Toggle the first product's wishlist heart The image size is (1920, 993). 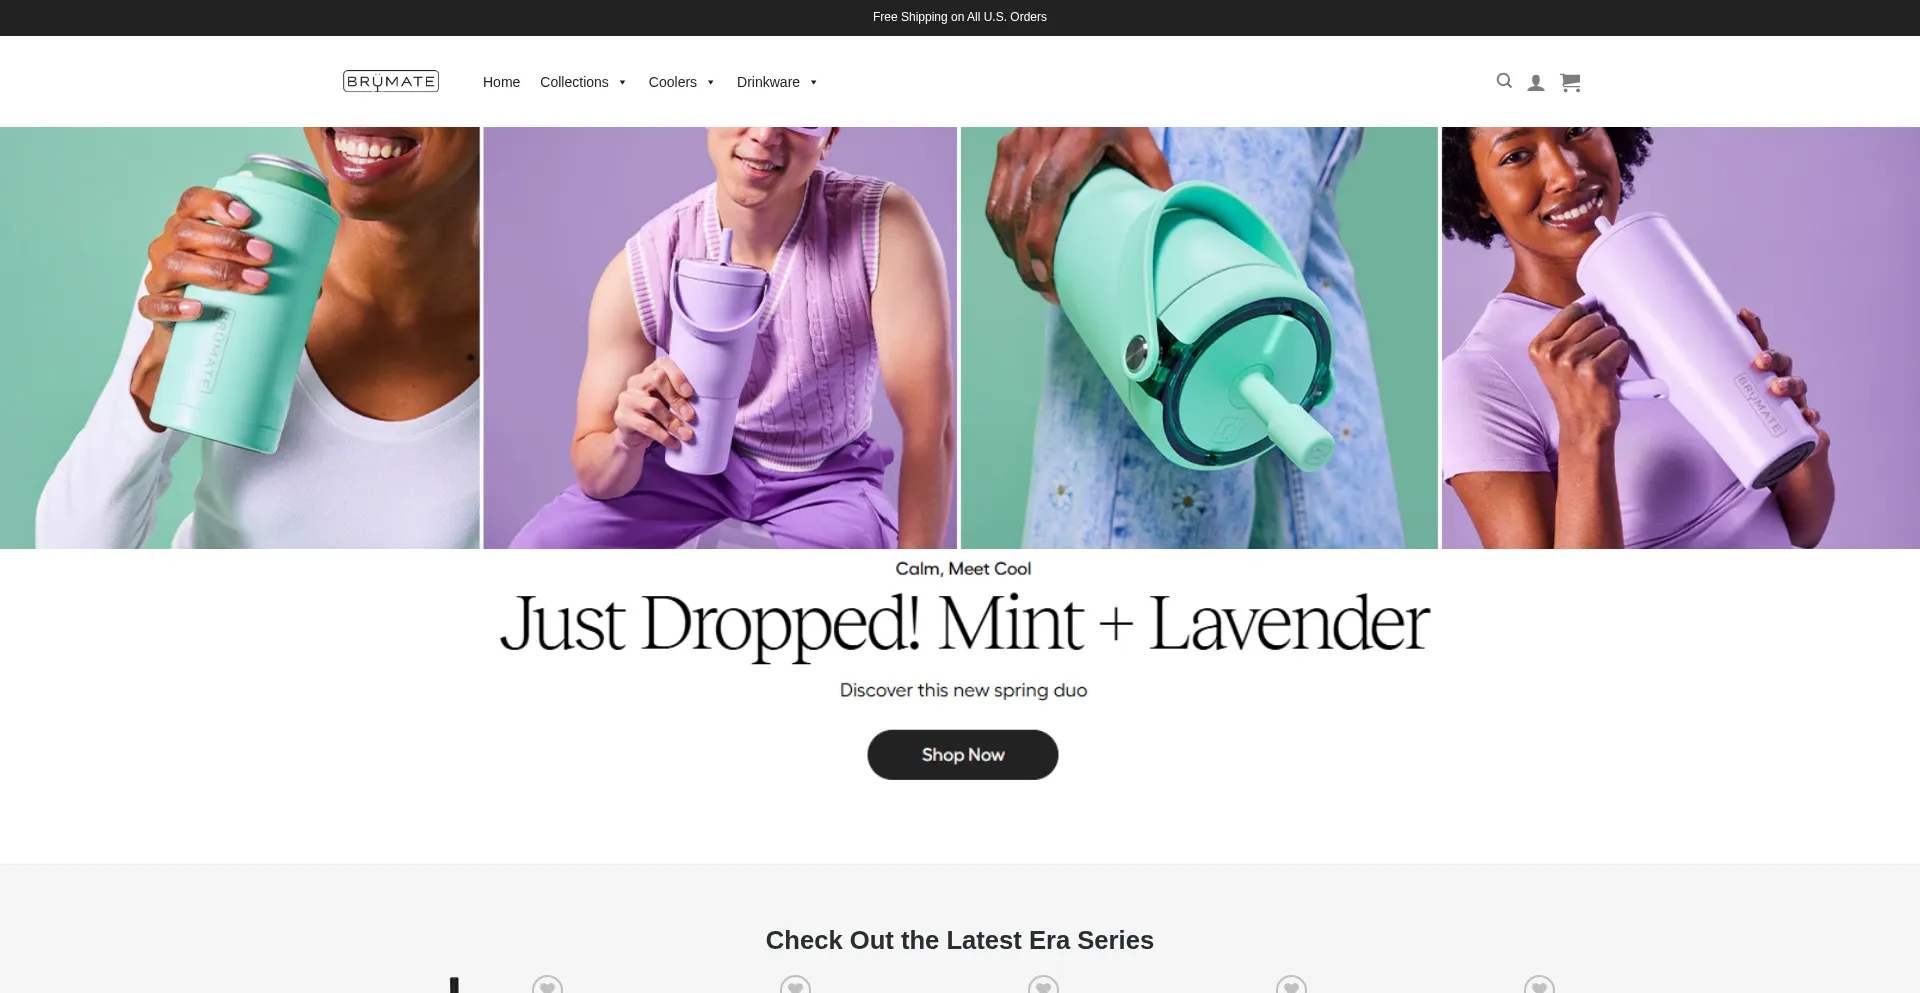click(547, 985)
